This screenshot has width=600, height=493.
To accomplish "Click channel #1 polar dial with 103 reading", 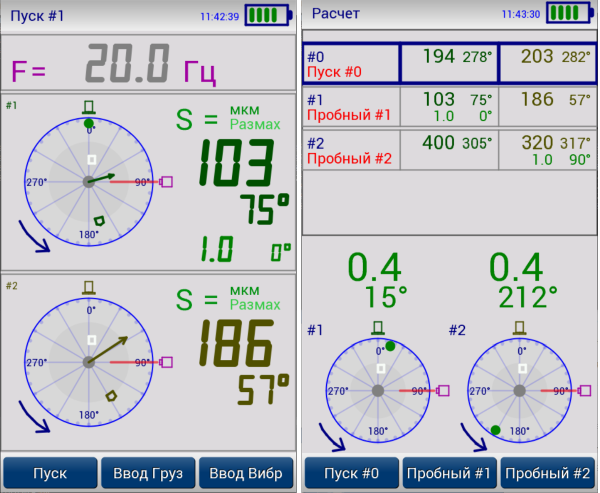I will 89,181.
